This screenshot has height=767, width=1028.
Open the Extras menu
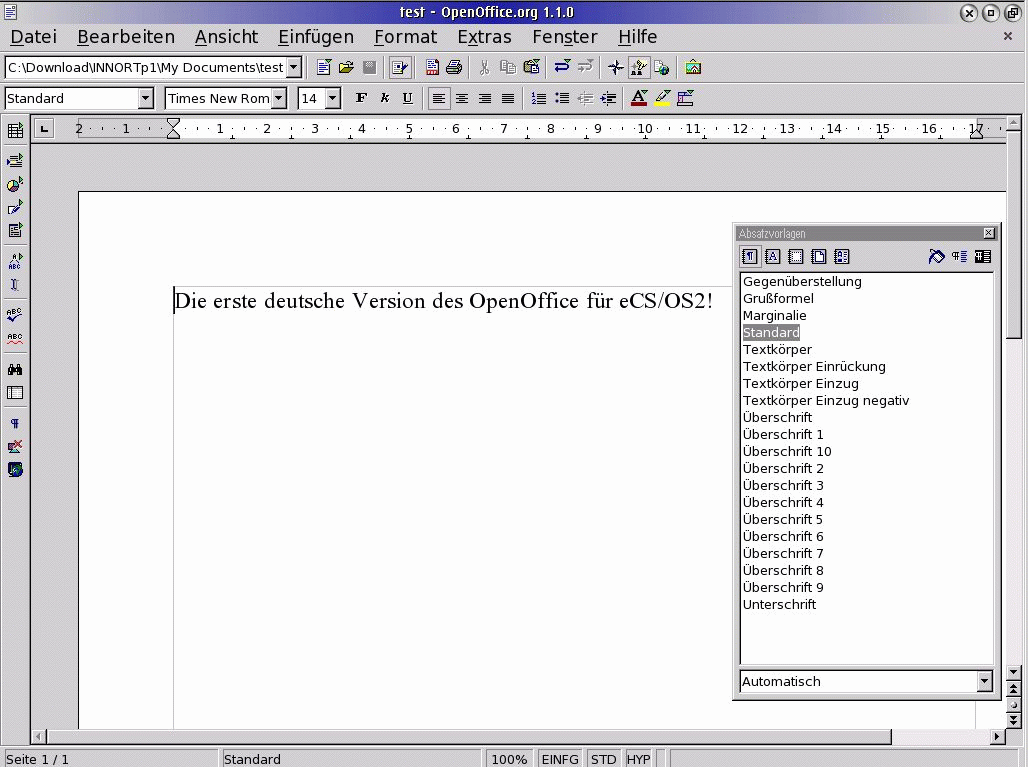[484, 37]
